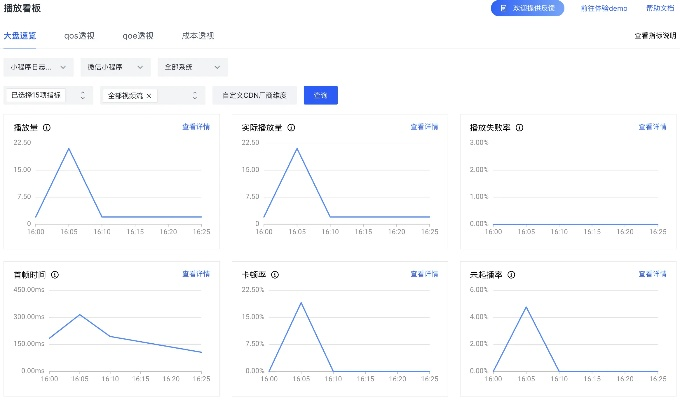Switch to the qoe tab
Image resolution: width=680 pixels, height=400 pixels.
coord(138,35)
